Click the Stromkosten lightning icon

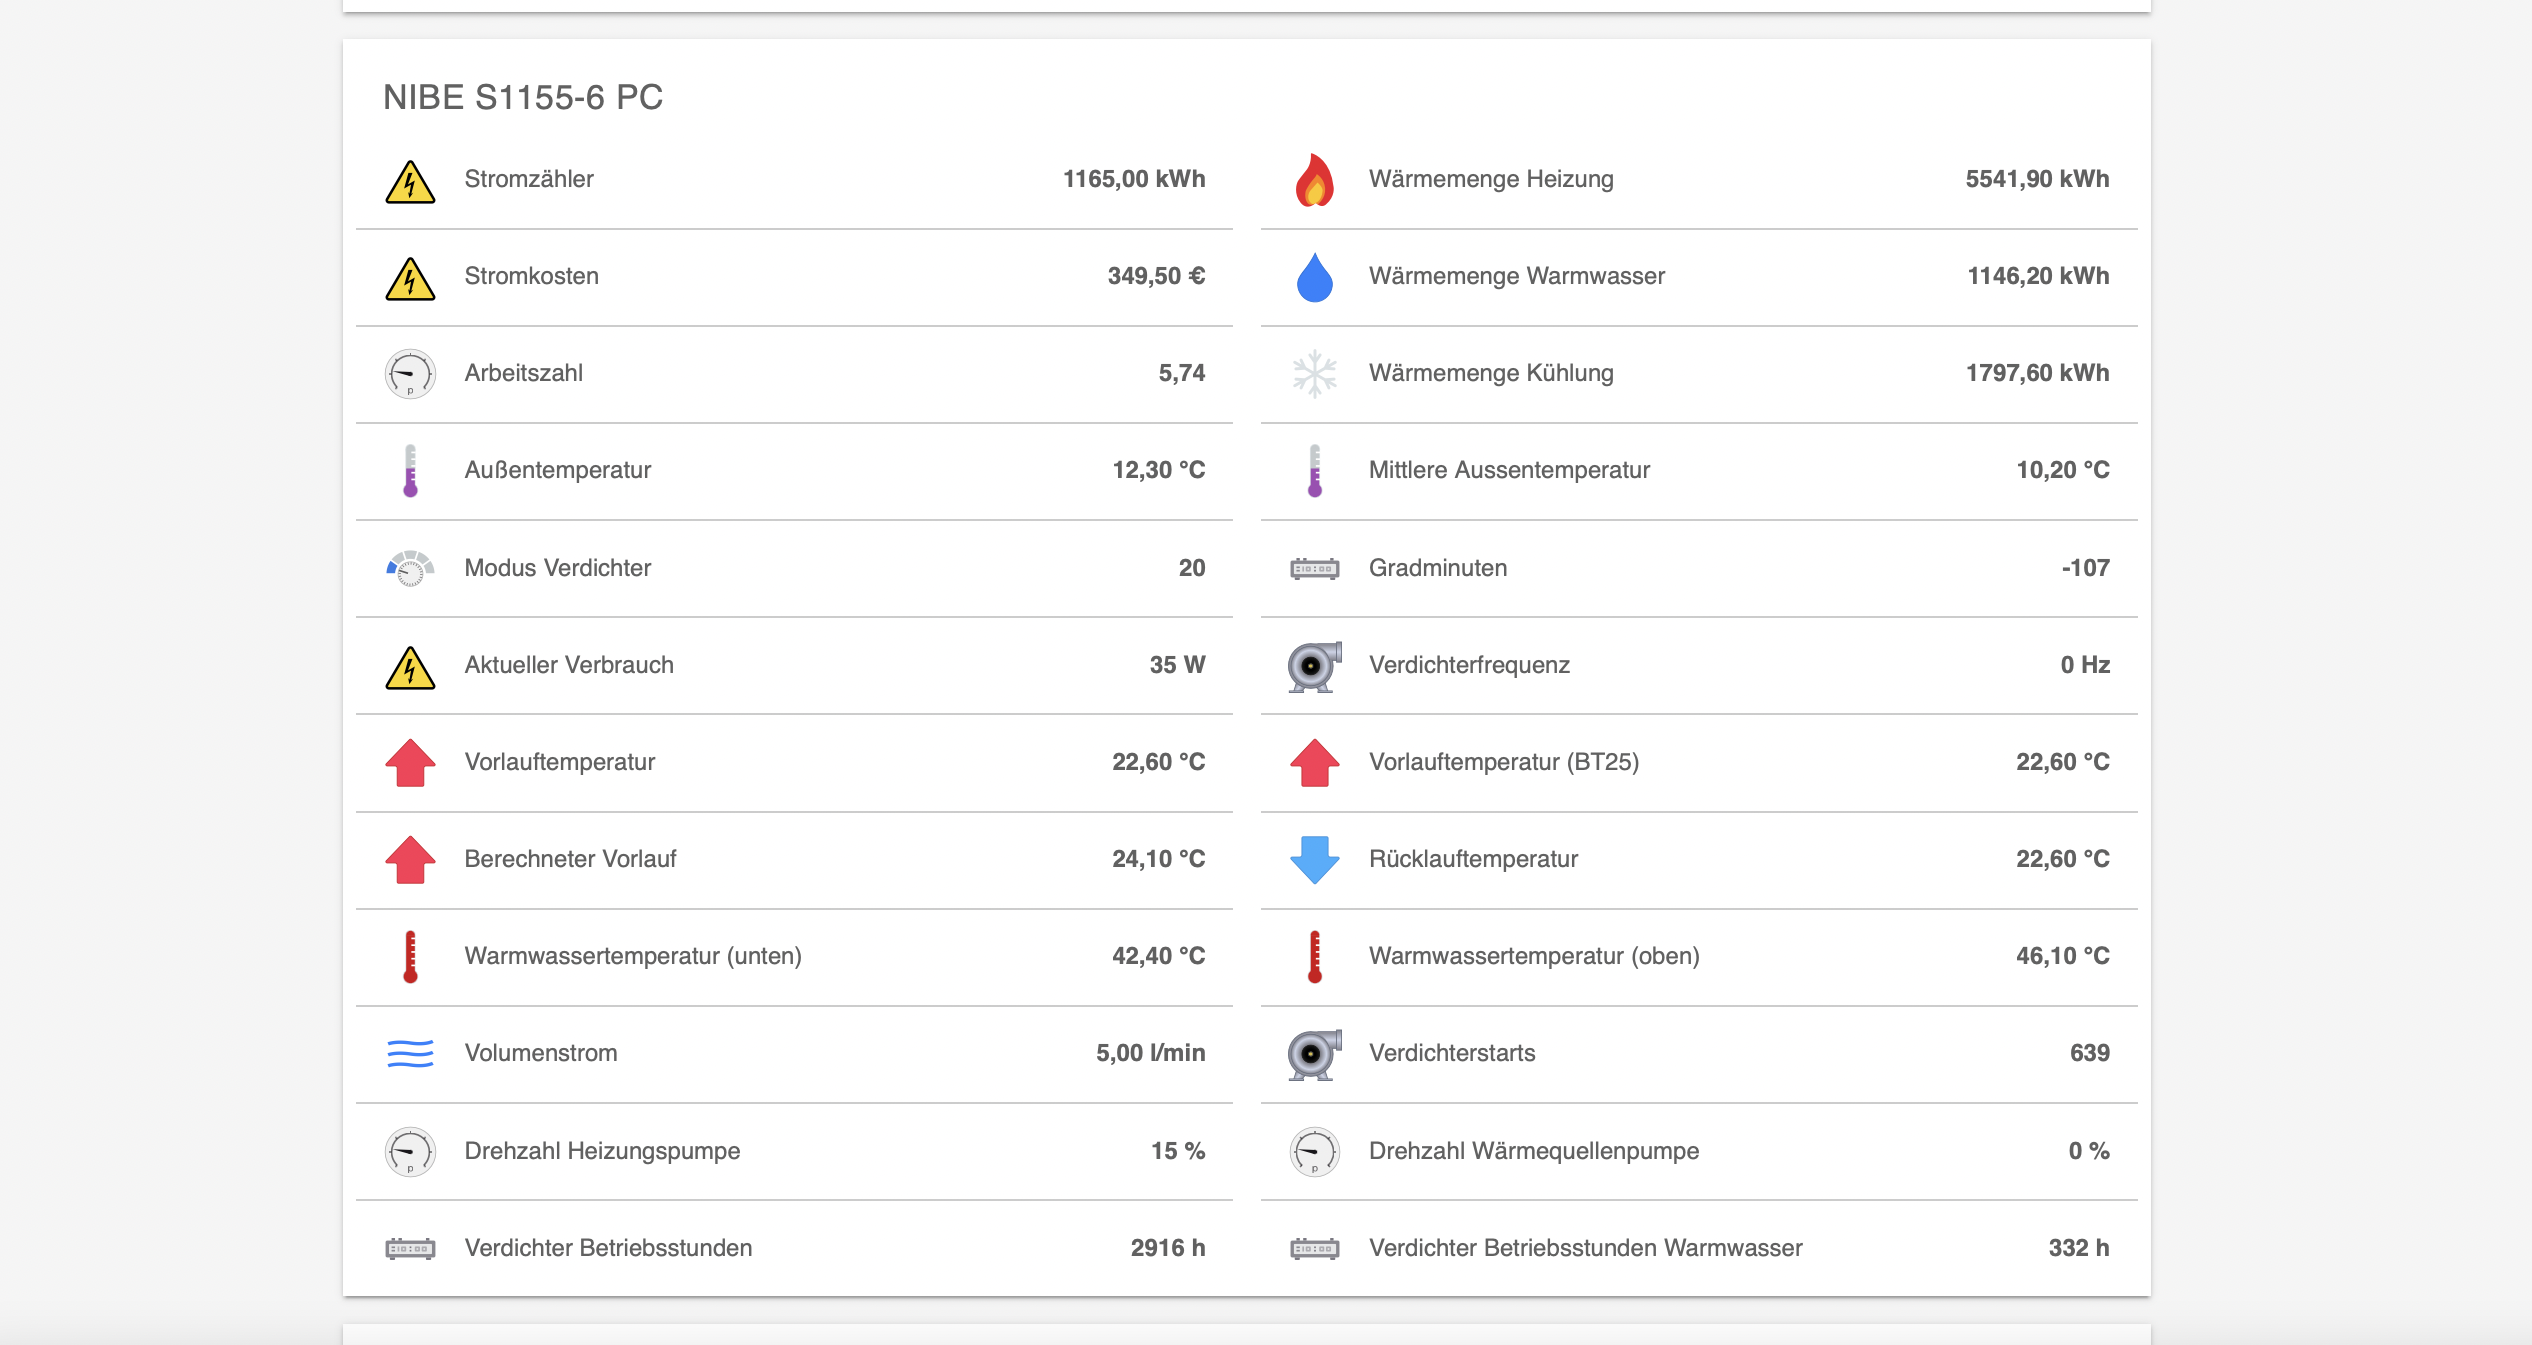410,278
